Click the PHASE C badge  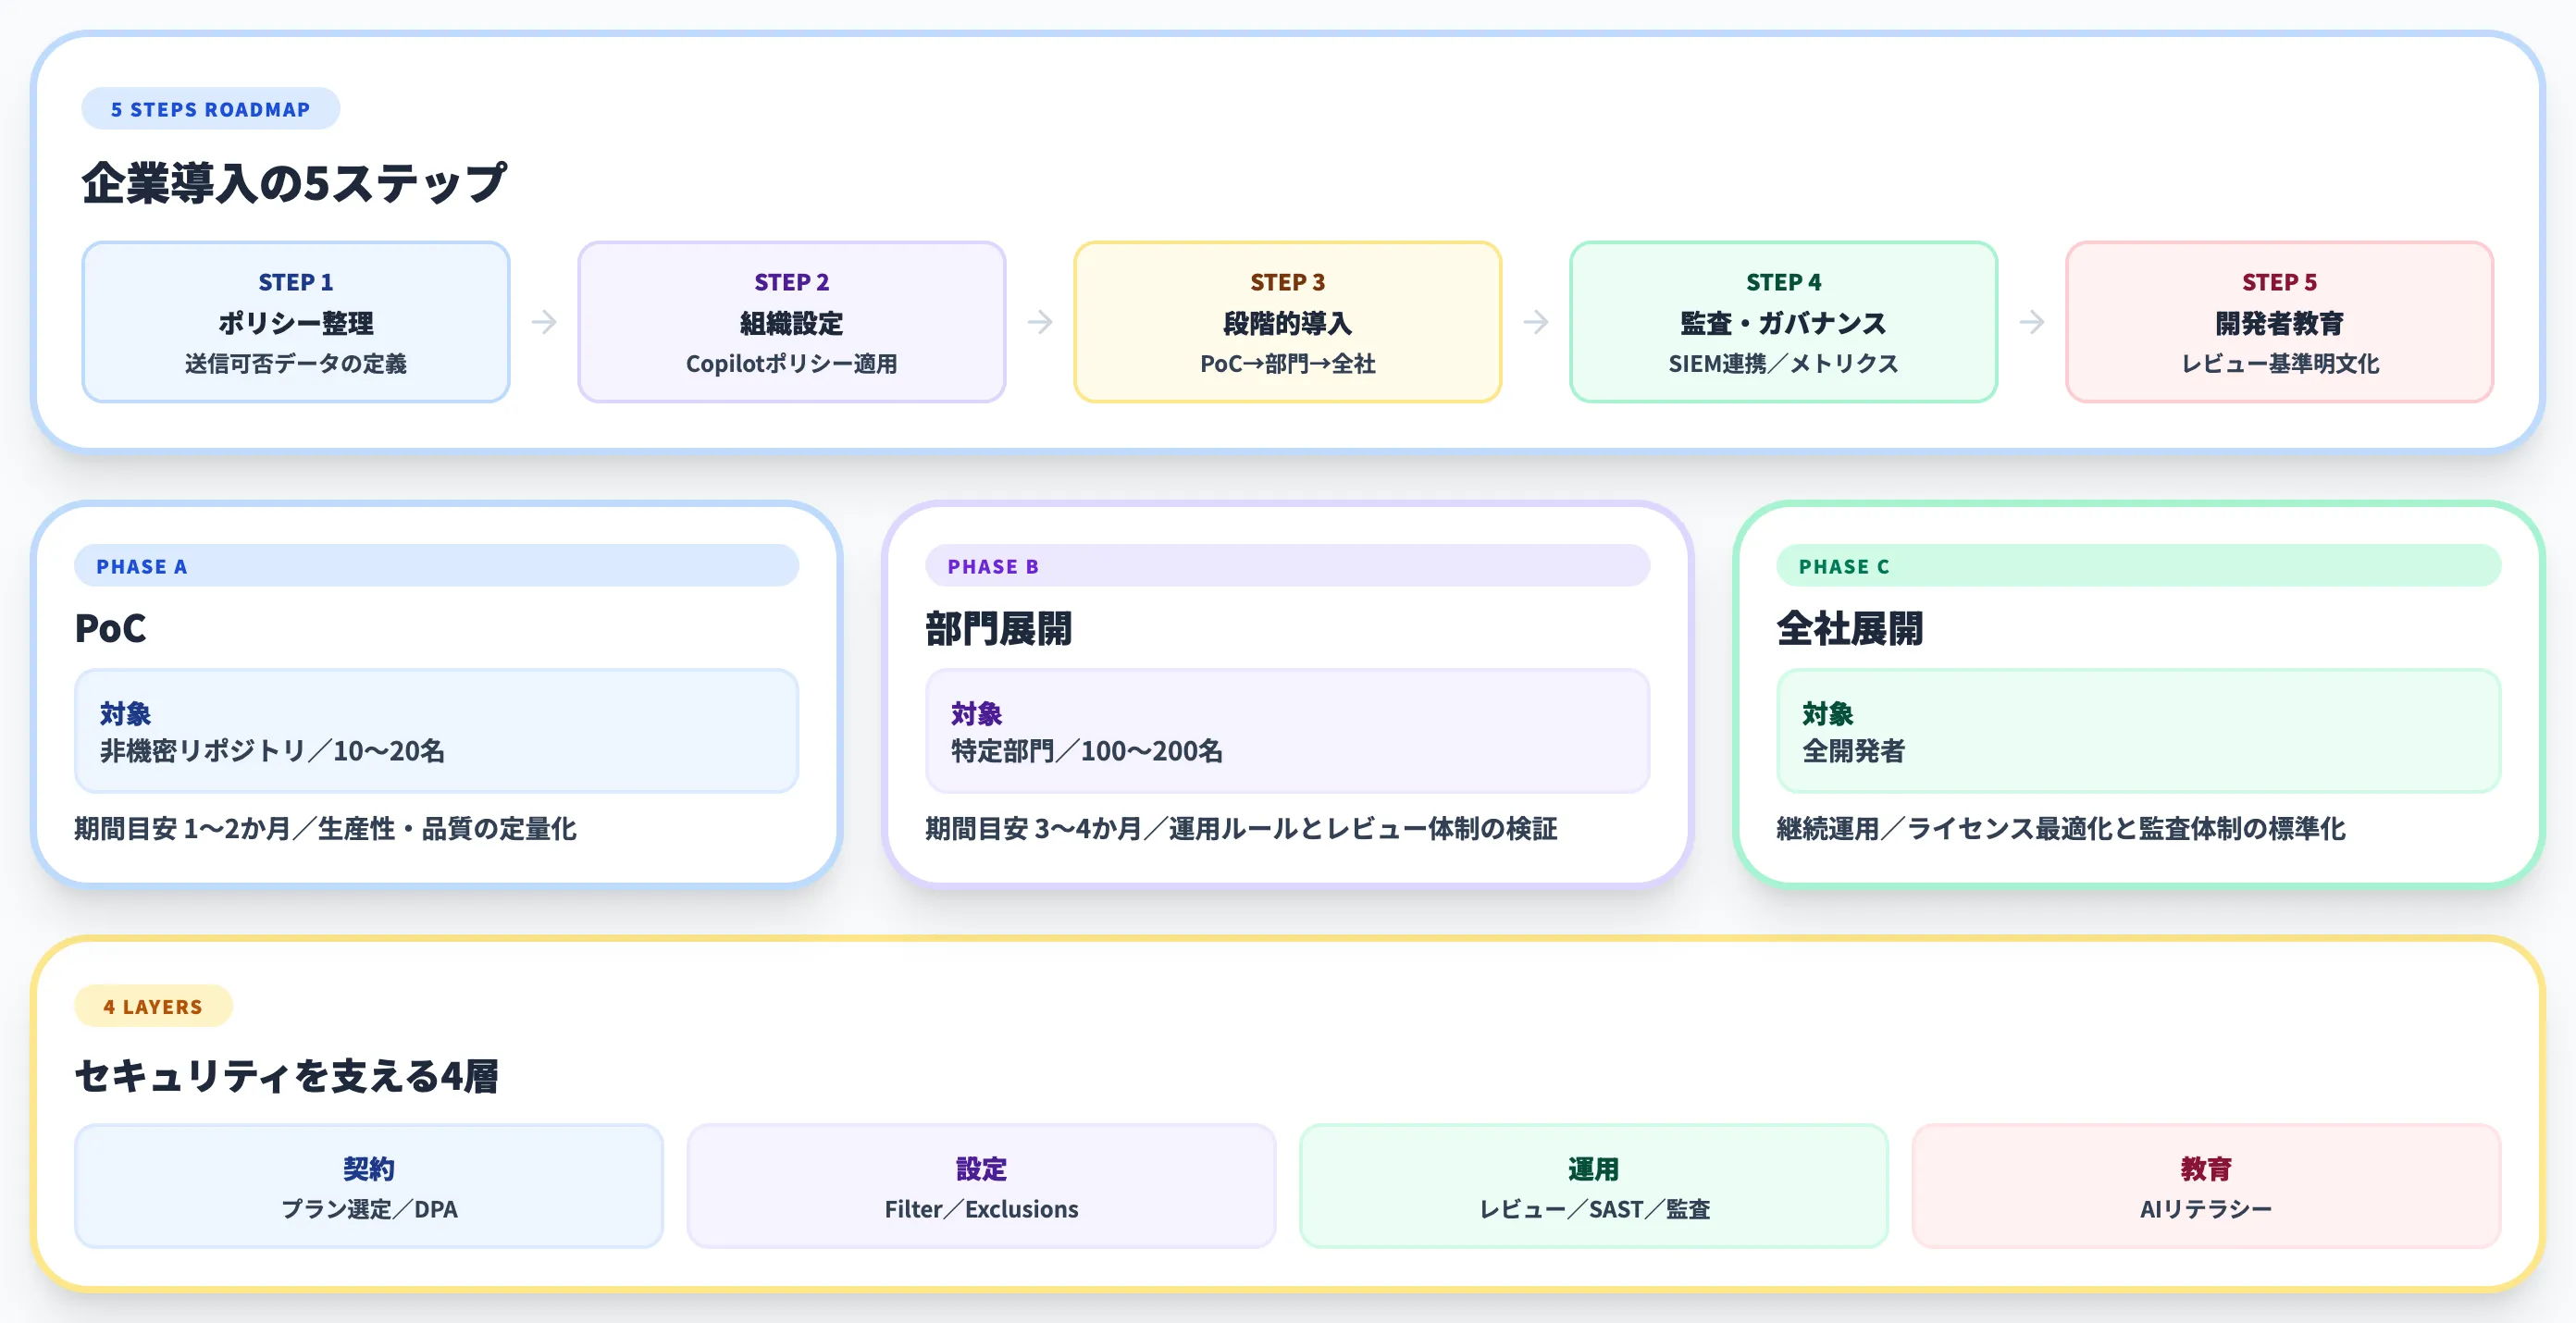[1843, 566]
